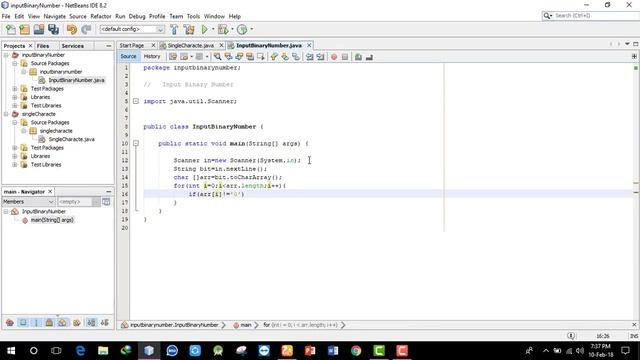640x360 pixels.
Task: Toggle Sort by Source in Navigator
Action: coord(105,323)
